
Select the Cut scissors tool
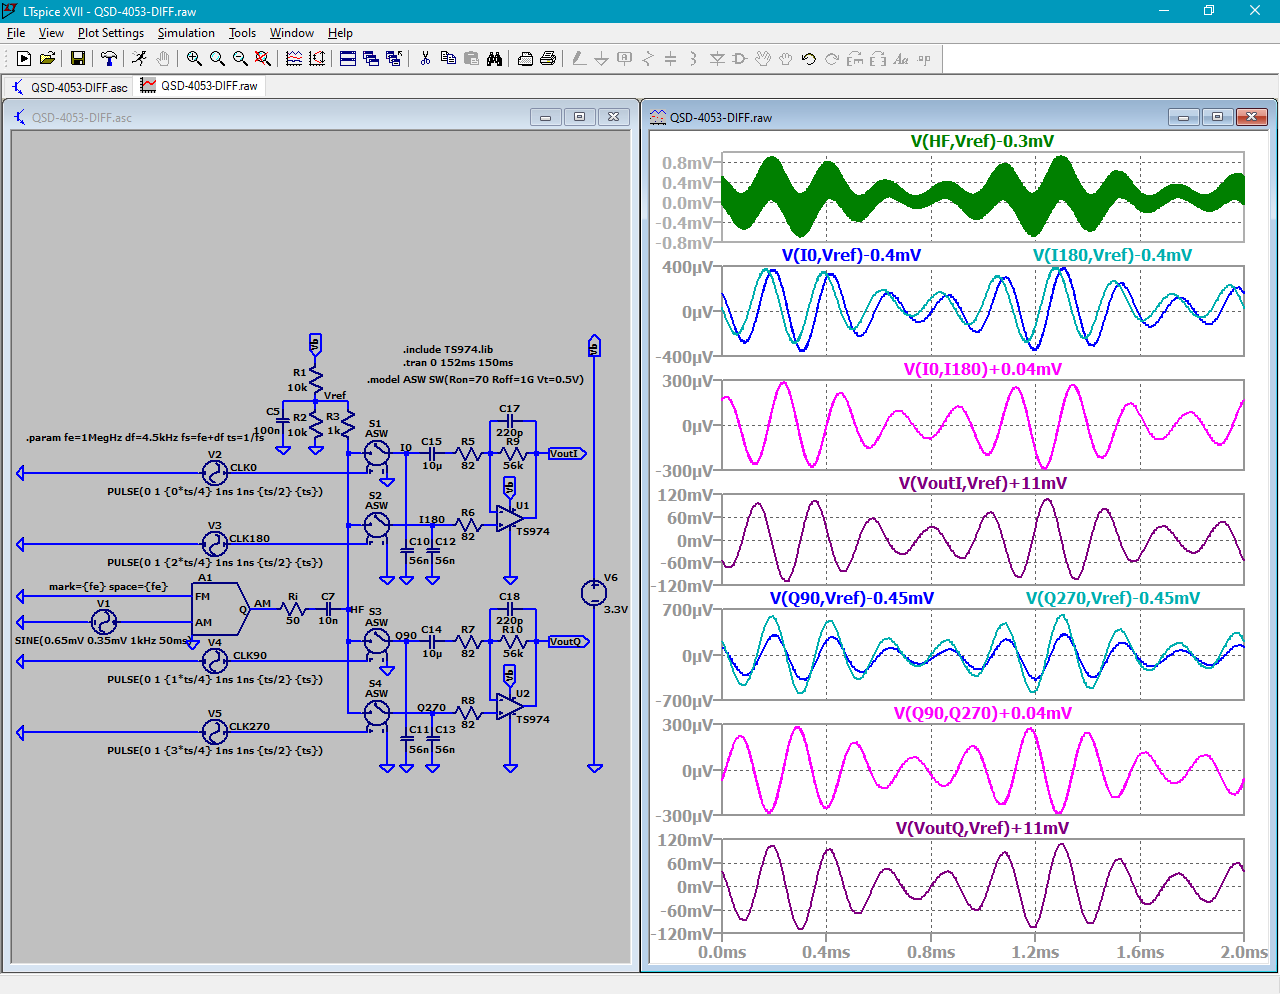tap(425, 59)
